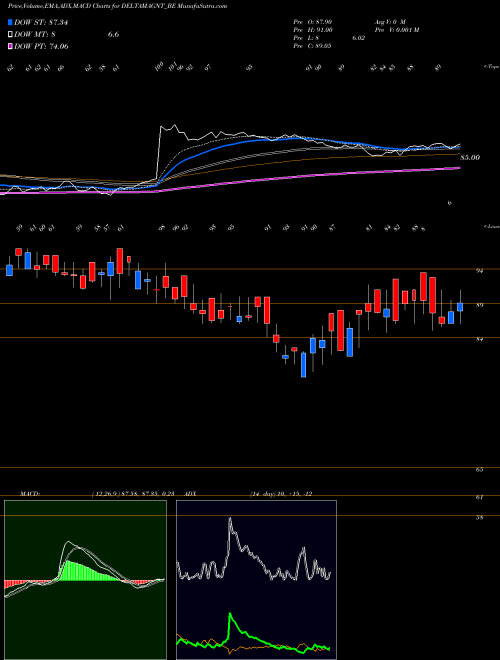Click the Tops marker label at right edge
Image resolution: width=500 pixels, height=660 pixels.
[x=491, y=67]
